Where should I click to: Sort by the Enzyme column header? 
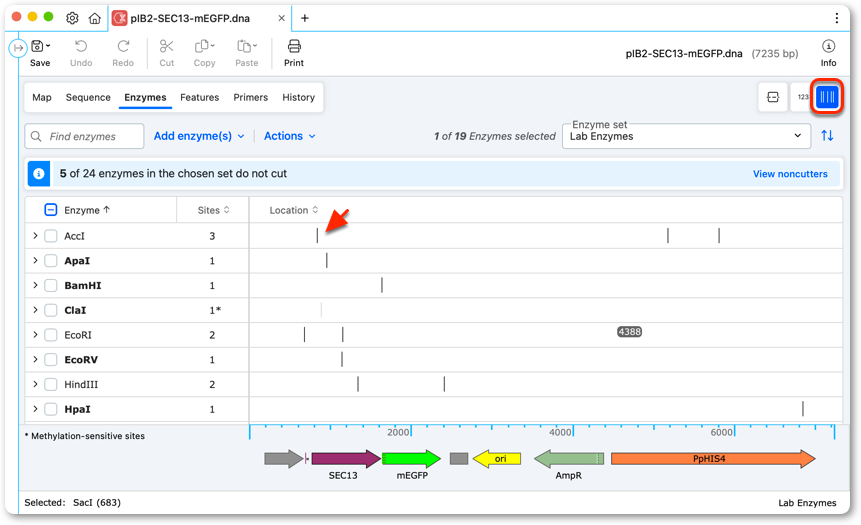(x=87, y=210)
